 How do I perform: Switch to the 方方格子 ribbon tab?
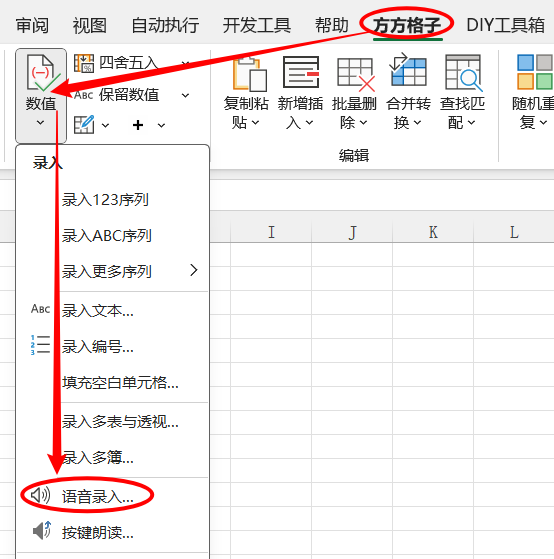coord(407,25)
